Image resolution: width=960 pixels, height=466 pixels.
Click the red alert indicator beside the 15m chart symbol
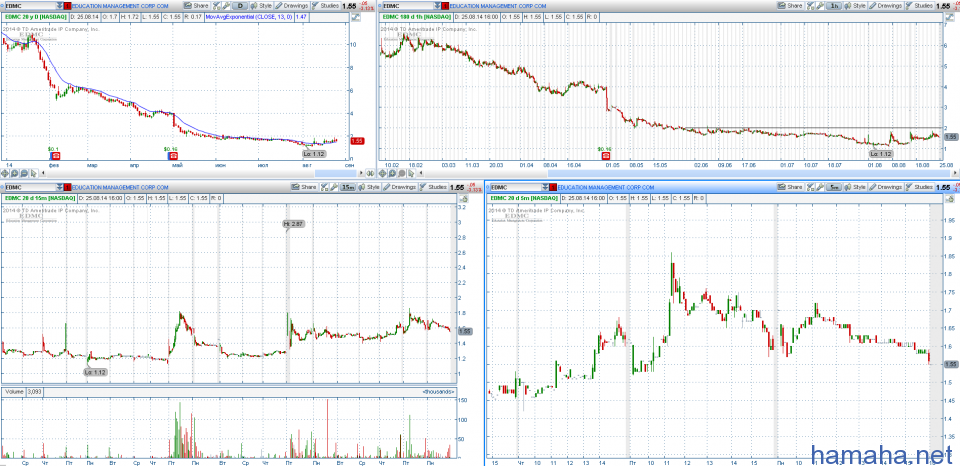click(67, 187)
